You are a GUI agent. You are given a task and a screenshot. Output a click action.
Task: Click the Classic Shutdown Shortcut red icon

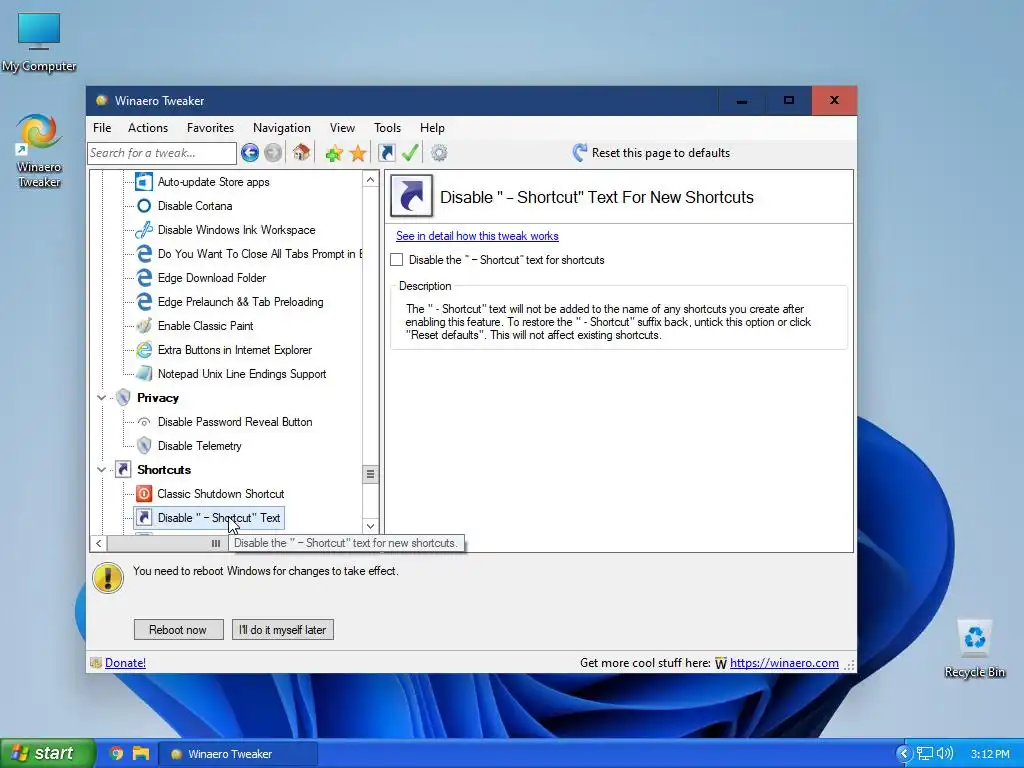[144, 494]
